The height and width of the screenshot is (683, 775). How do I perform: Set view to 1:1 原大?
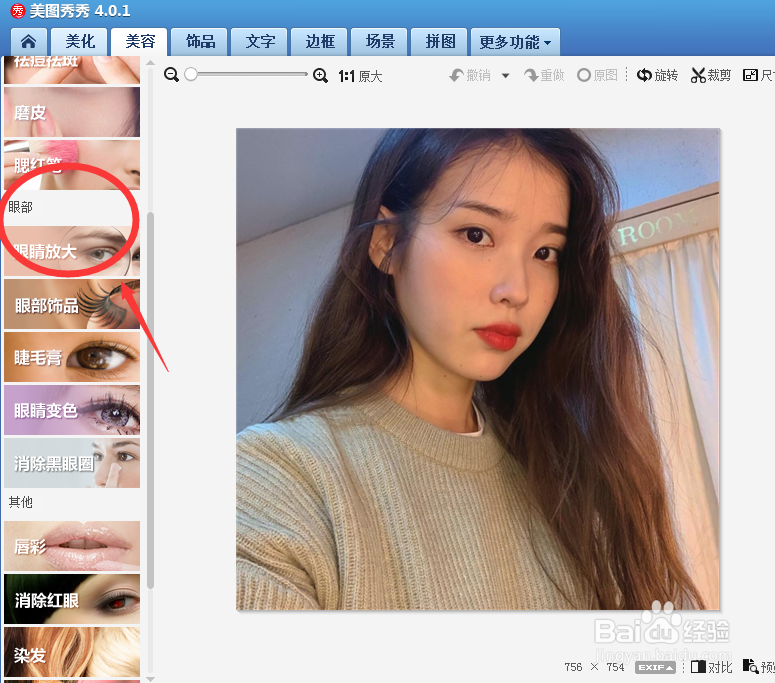pyautogui.click(x=360, y=76)
